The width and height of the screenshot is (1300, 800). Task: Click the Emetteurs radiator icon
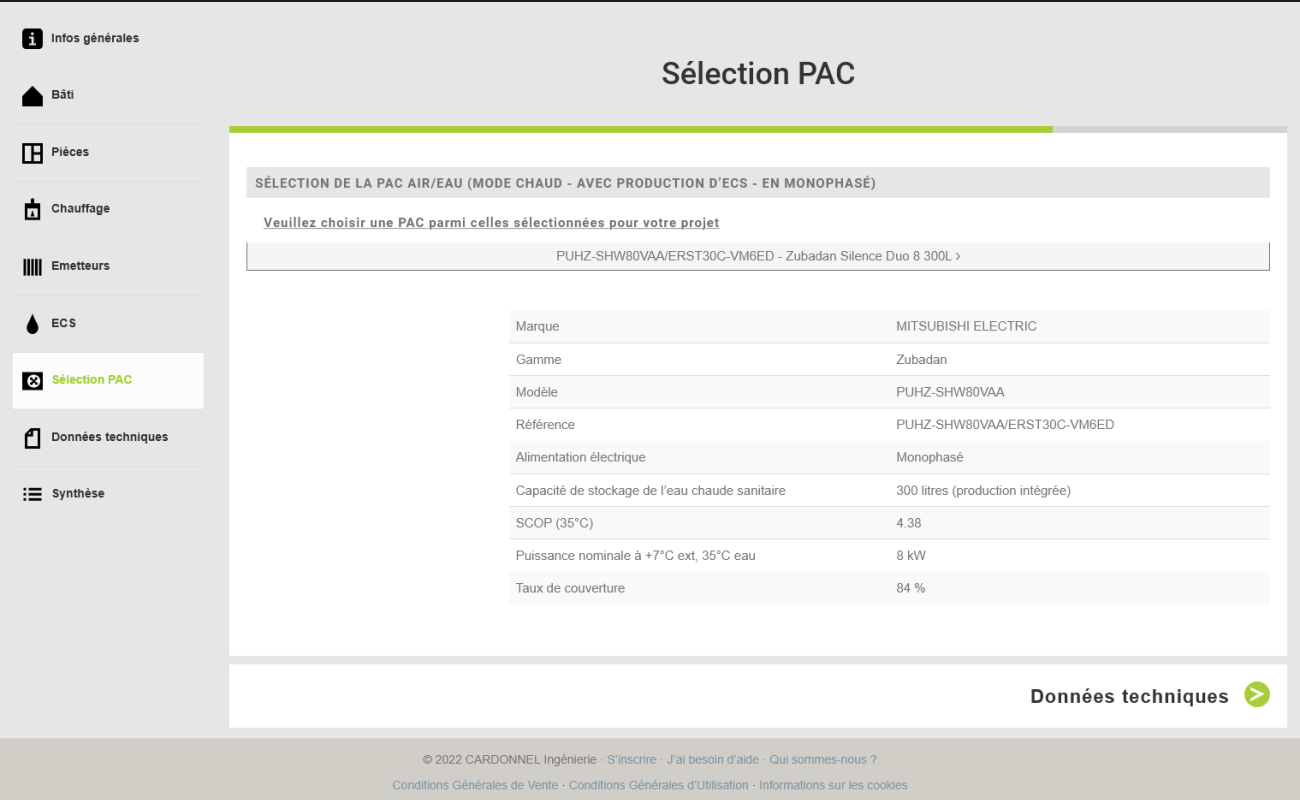(x=33, y=267)
